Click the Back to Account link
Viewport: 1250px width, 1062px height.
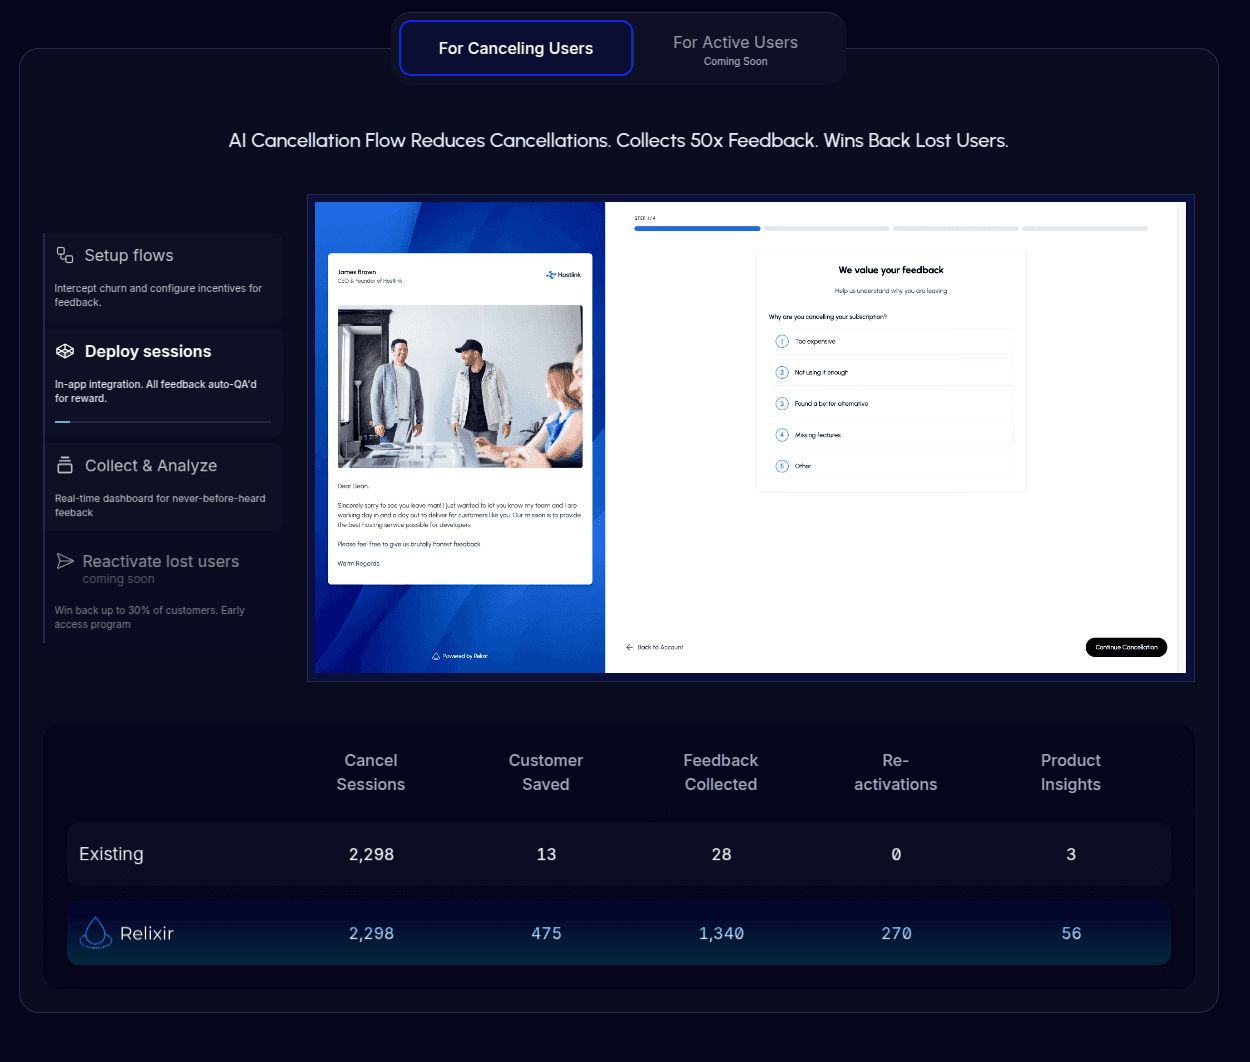coord(655,647)
